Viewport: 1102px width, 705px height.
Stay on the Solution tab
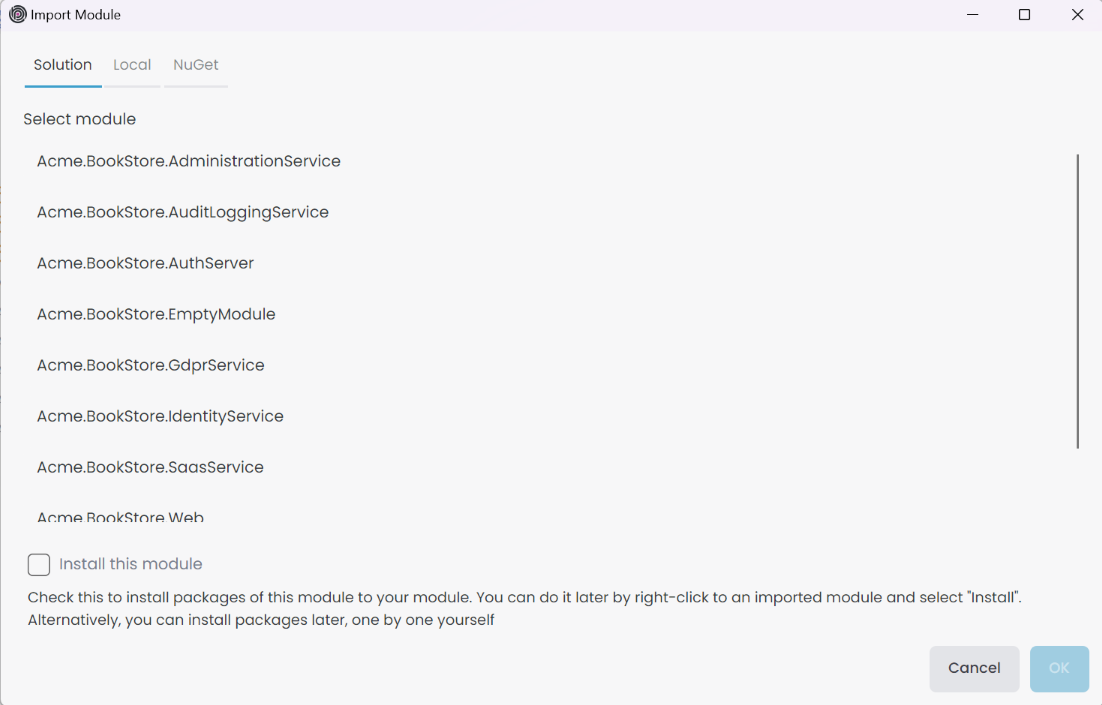coord(62,64)
